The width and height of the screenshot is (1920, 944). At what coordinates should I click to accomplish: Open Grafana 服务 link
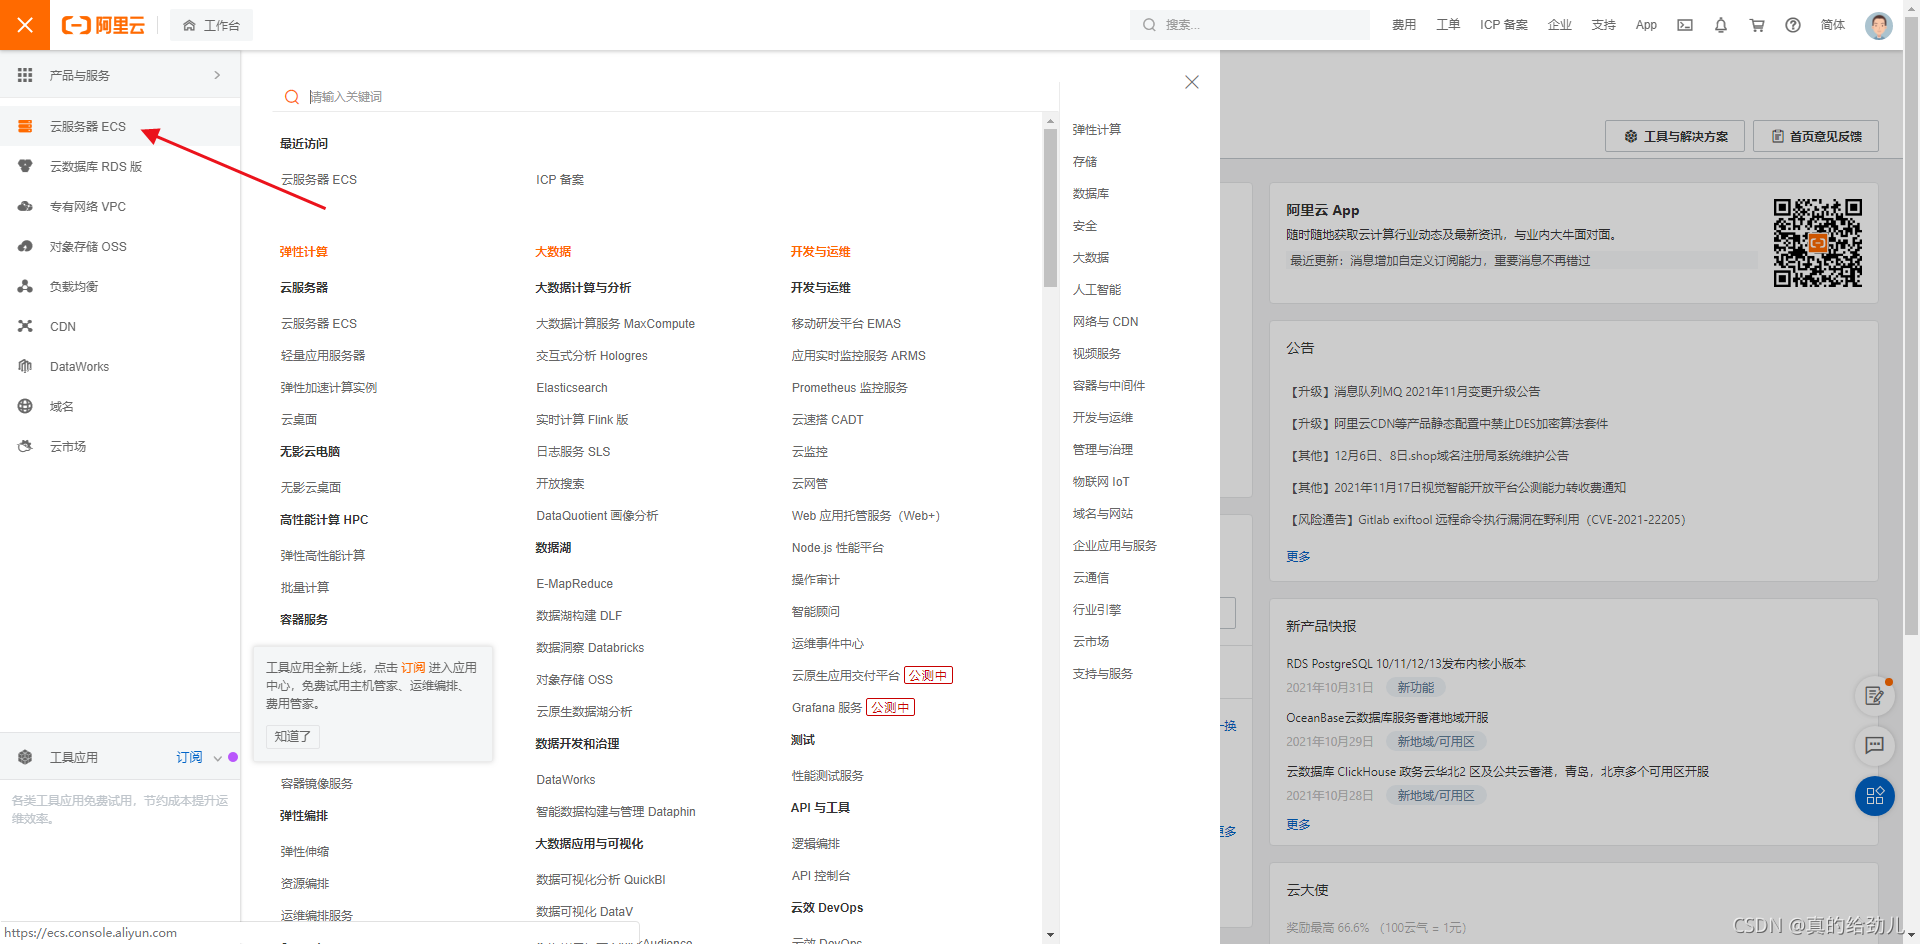tap(826, 708)
